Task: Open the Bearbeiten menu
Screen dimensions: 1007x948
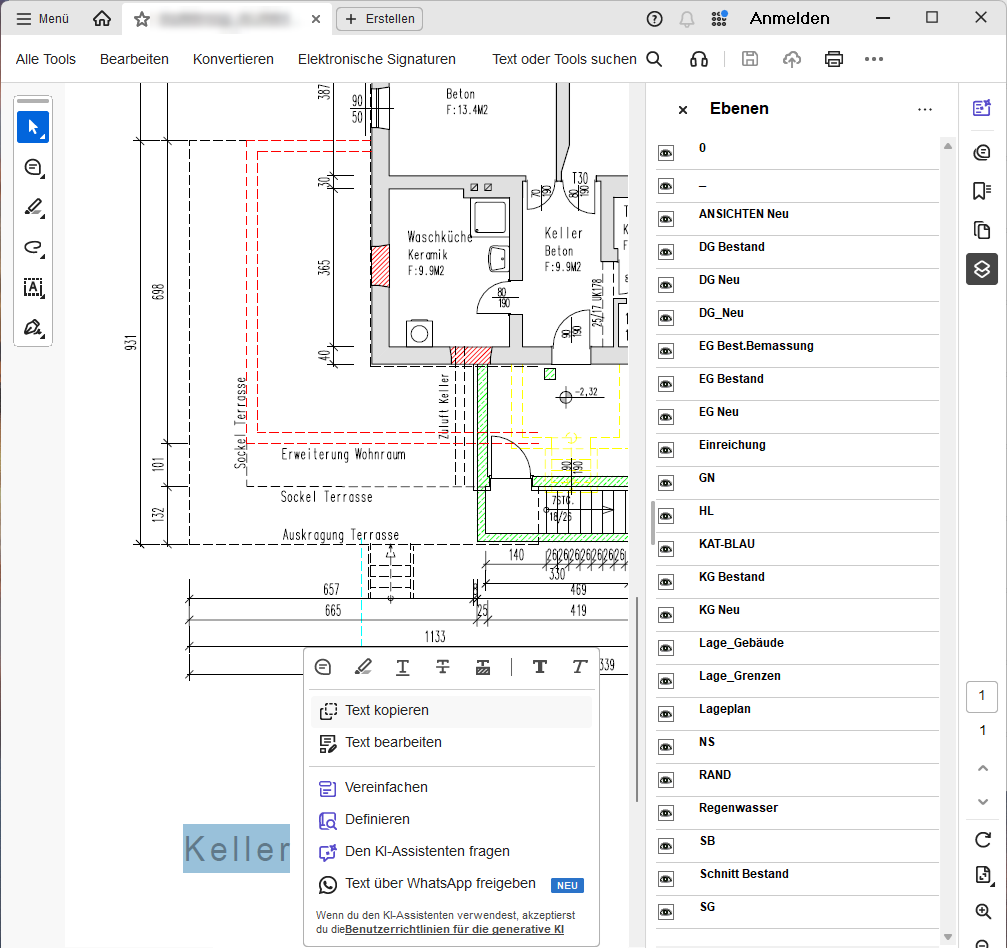Action: pyautogui.click(x=134, y=59)
